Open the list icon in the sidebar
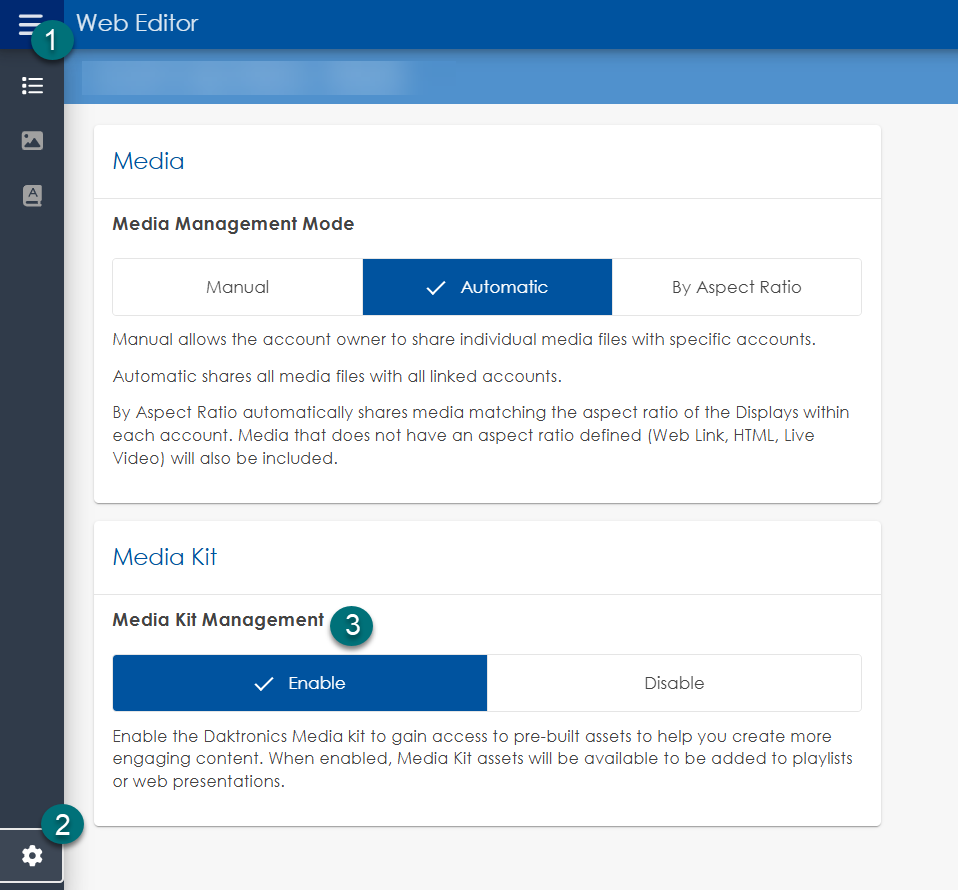The width and height of the screenshot is (958, 890). click(32, 86)
